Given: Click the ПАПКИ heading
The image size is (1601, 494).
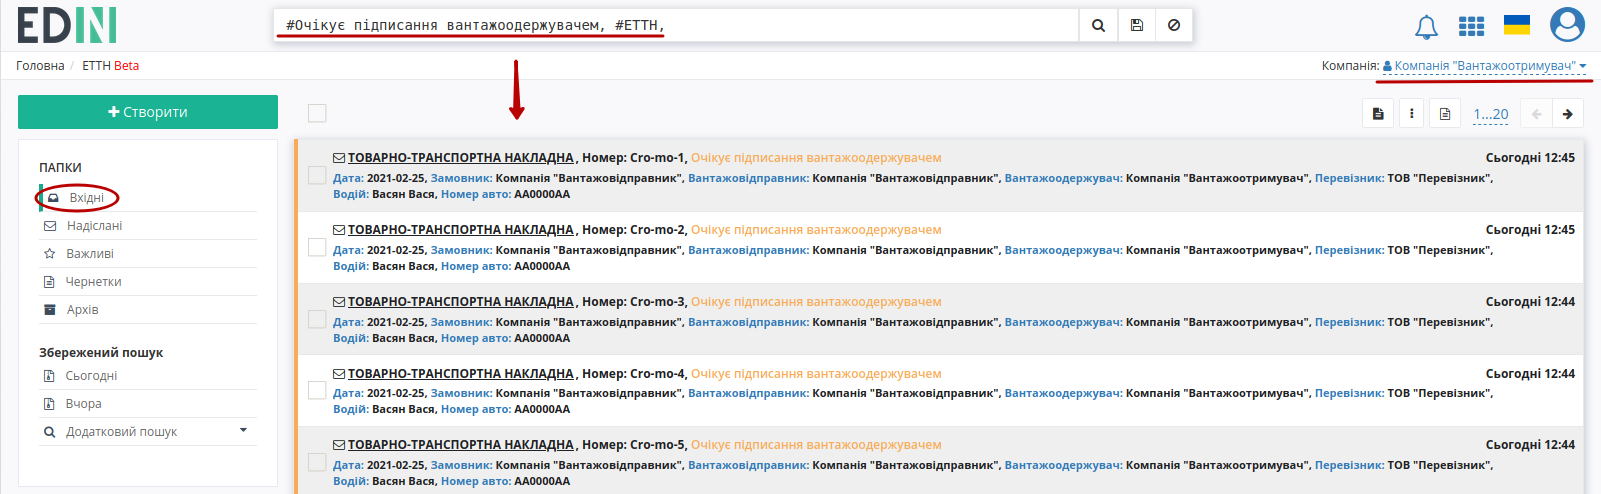Looking at the screenshot, I should 60,168.
